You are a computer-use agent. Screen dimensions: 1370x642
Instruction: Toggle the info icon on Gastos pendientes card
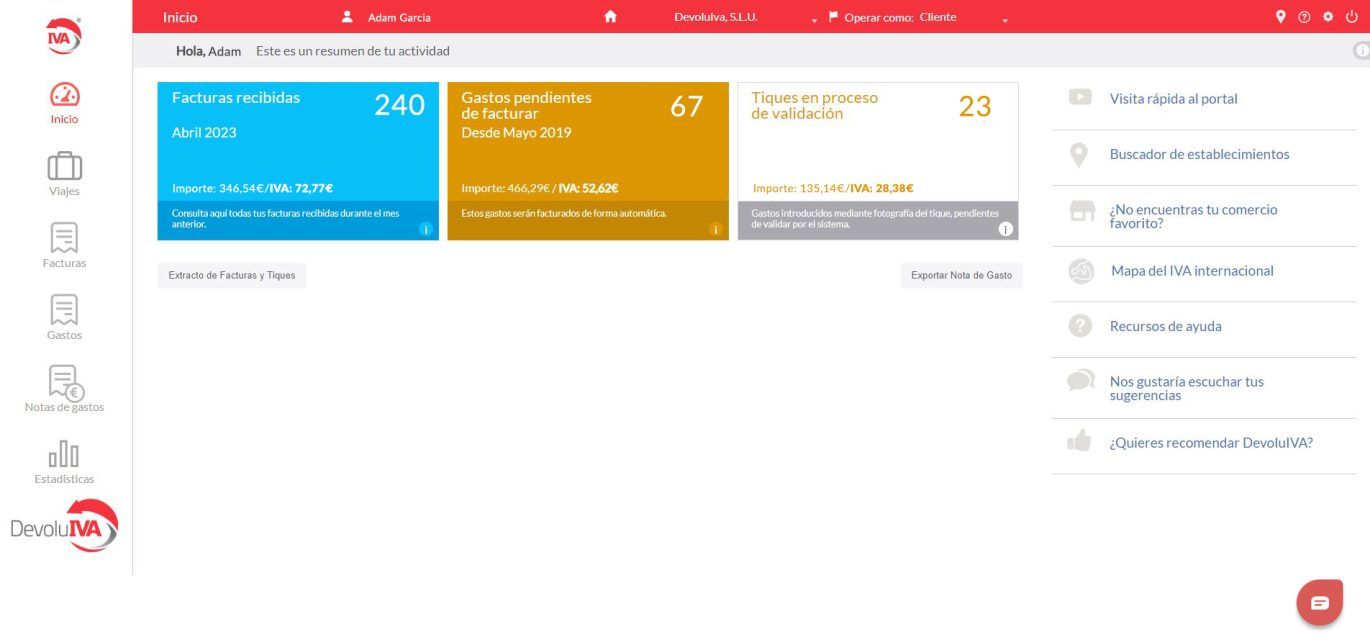tap(715, 229)
